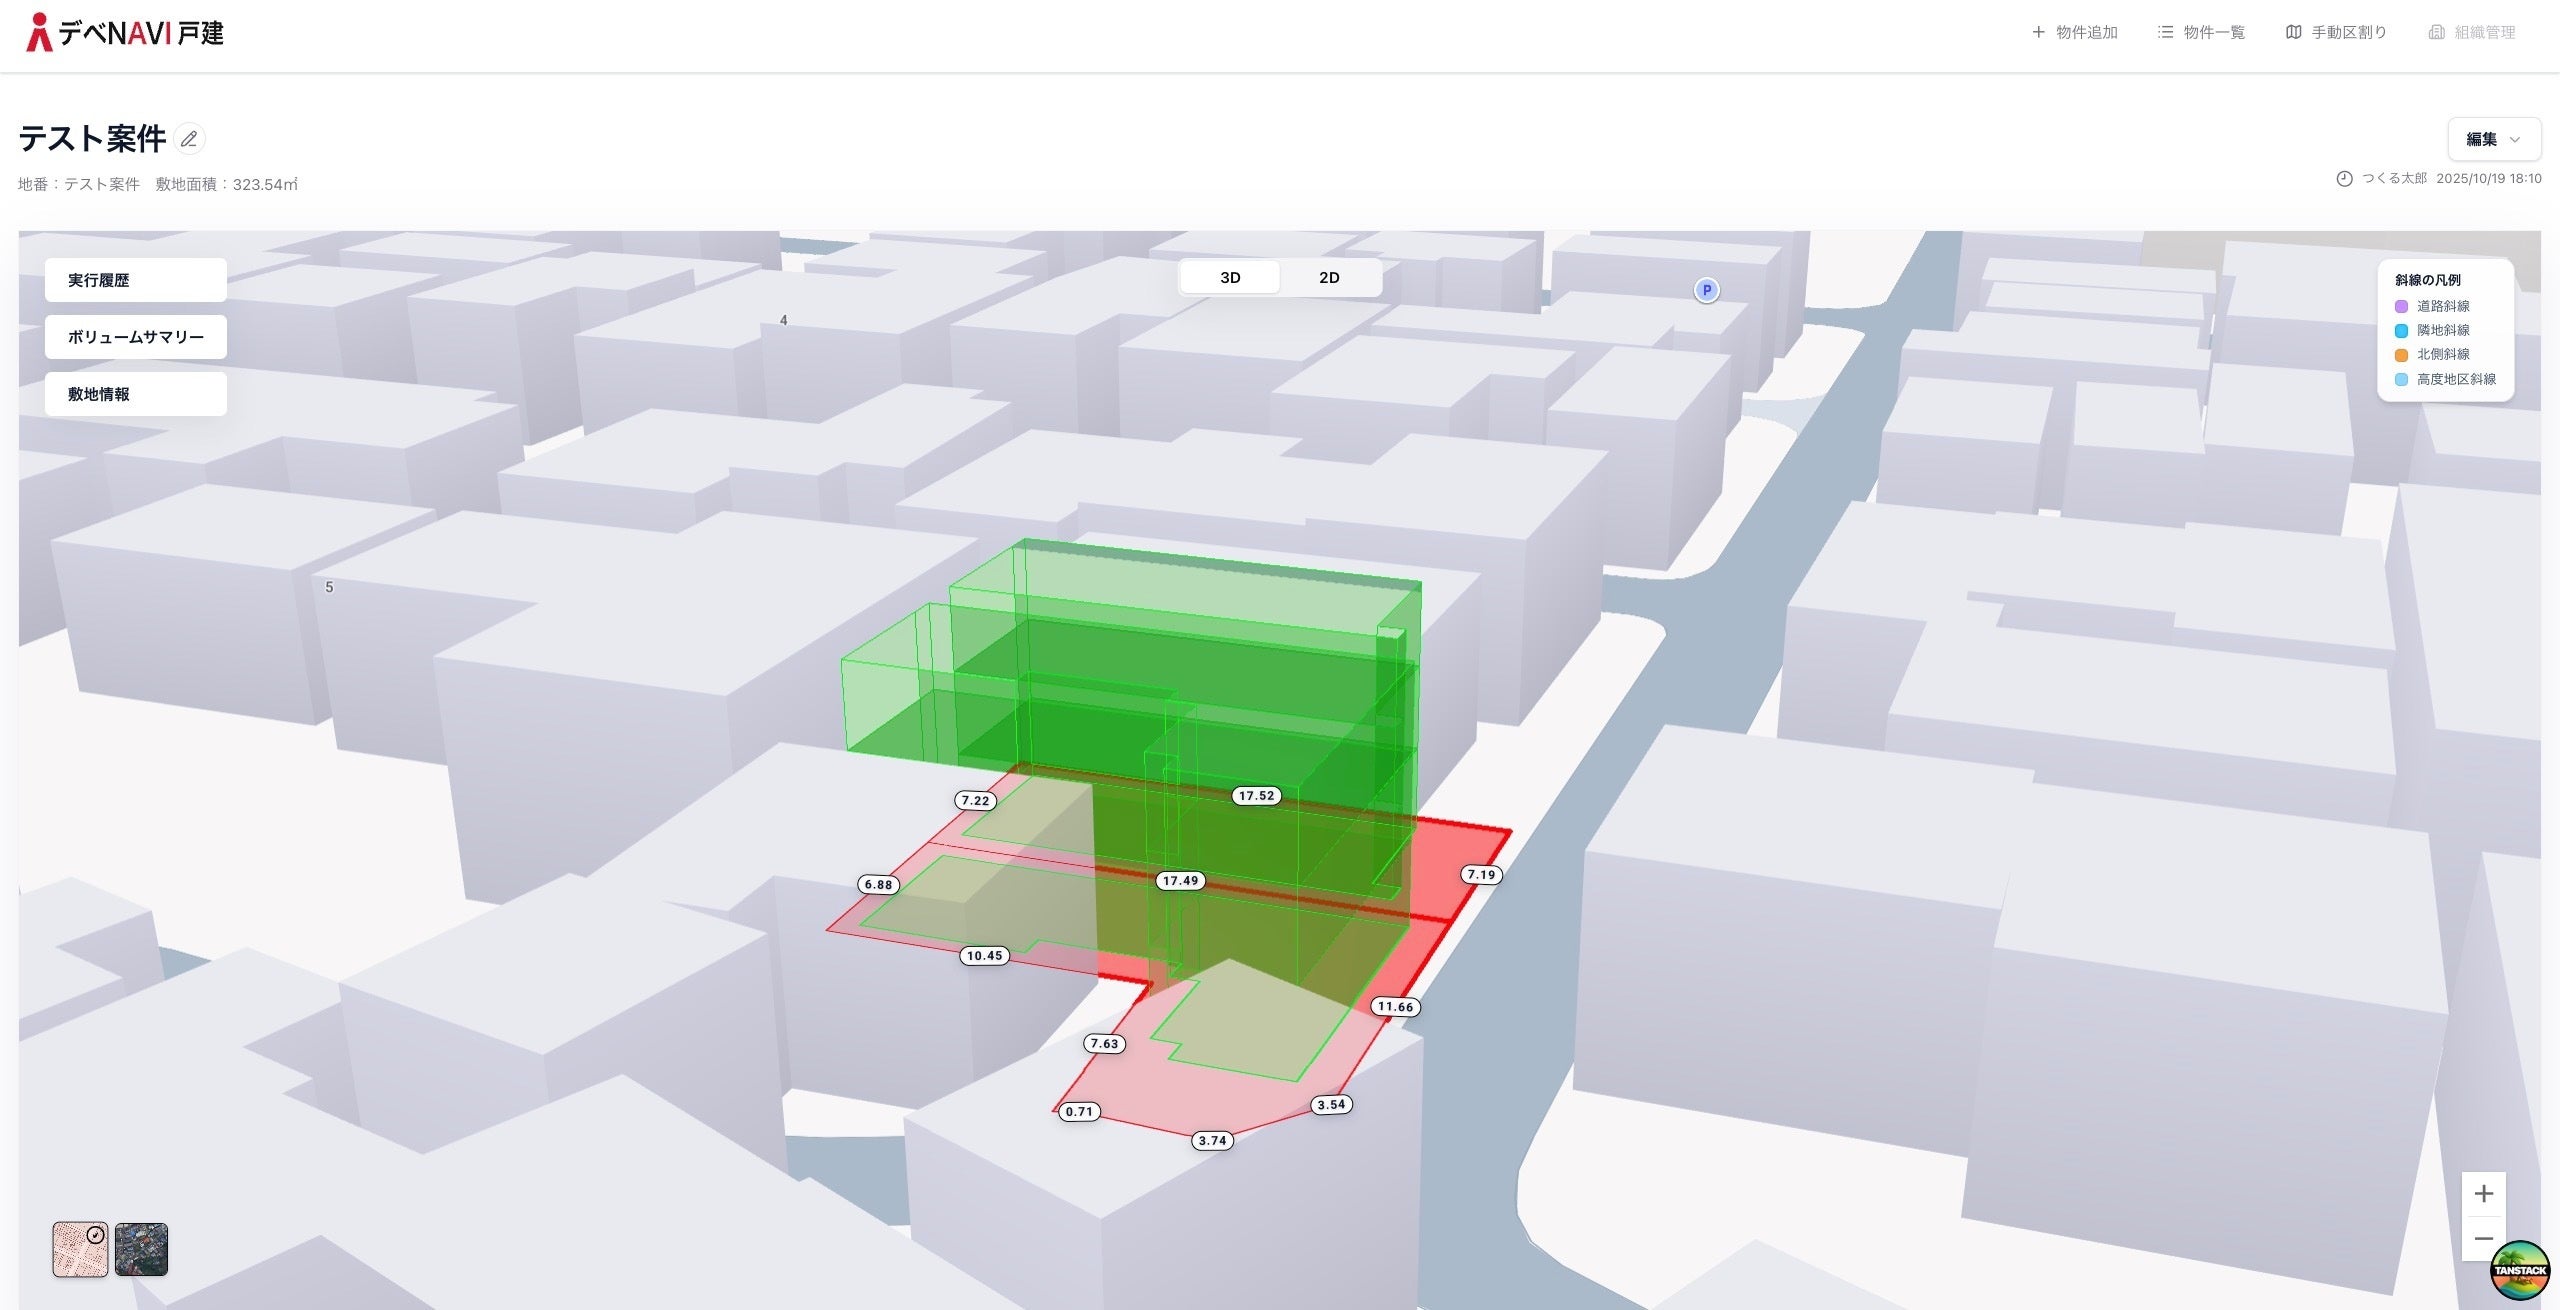
Task: Open the TanStack devtools badge
Action: 2519,1270
